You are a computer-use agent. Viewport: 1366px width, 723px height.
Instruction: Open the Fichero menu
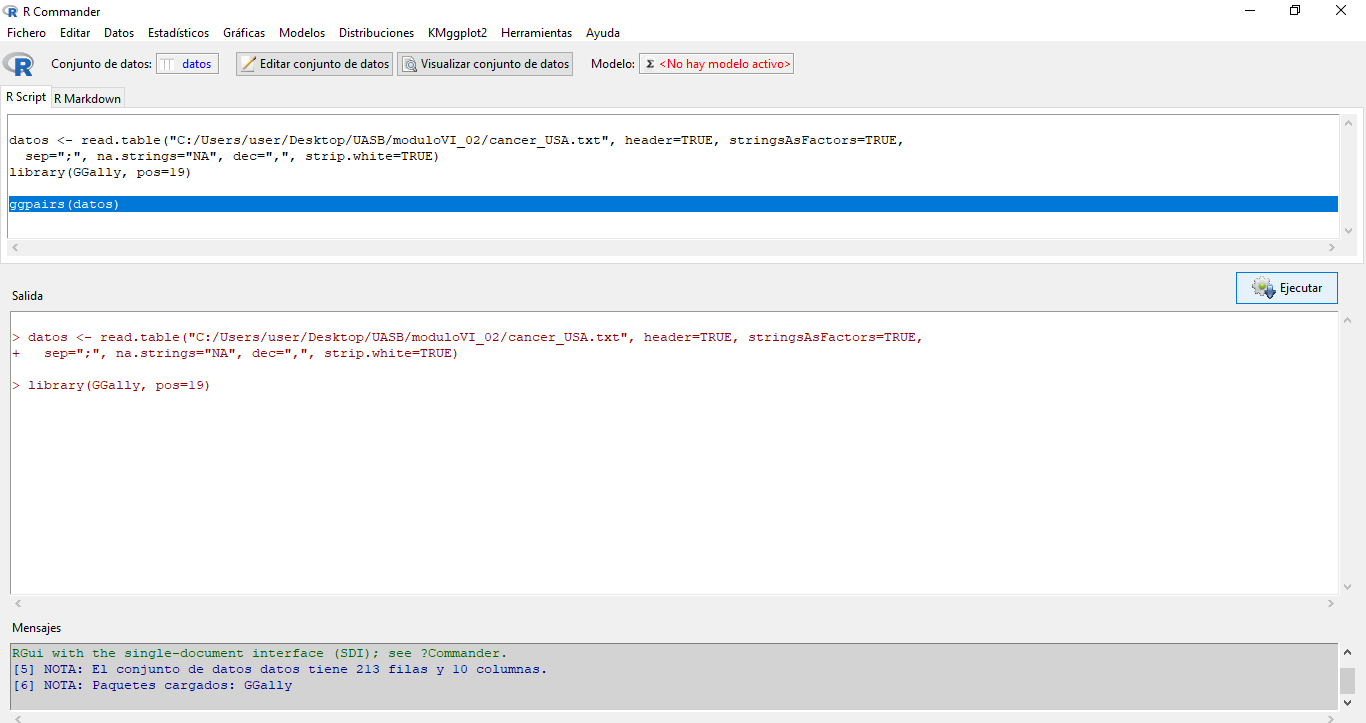tap(26, 33)
